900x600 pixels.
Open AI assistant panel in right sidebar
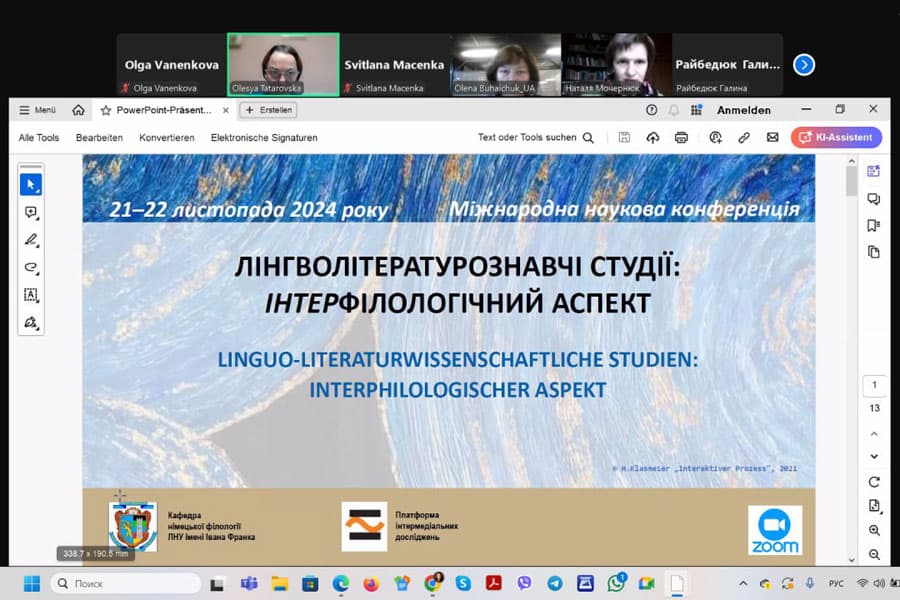[x=874, y=171]
